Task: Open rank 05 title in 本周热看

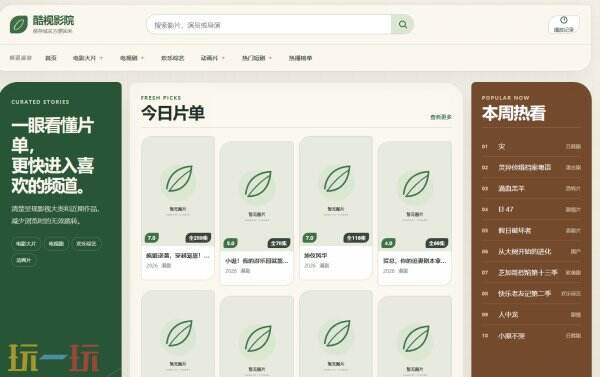Action: (x=514, y=230)
